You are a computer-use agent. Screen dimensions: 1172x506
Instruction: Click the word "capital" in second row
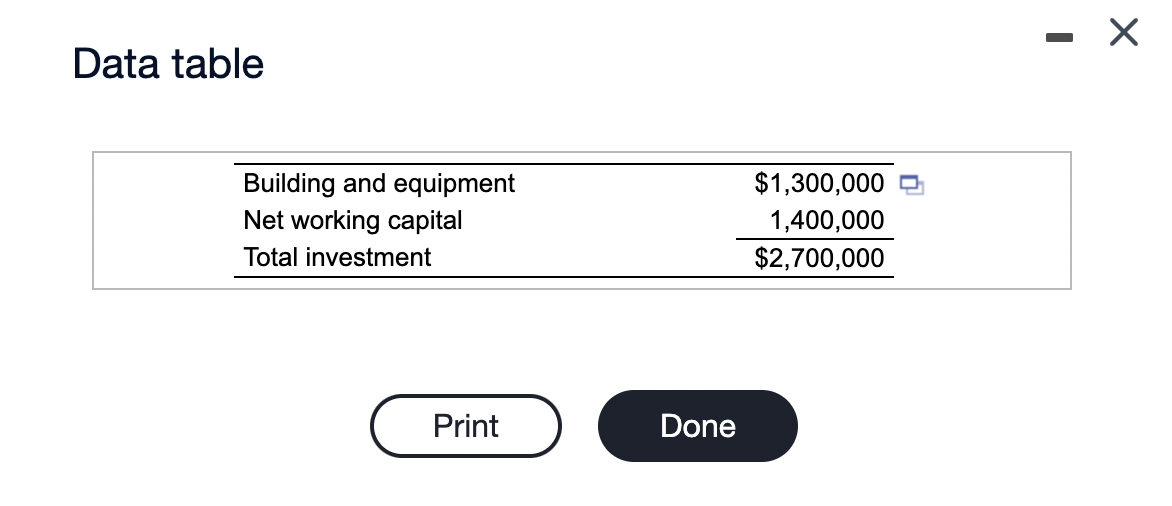coord(425,220)
